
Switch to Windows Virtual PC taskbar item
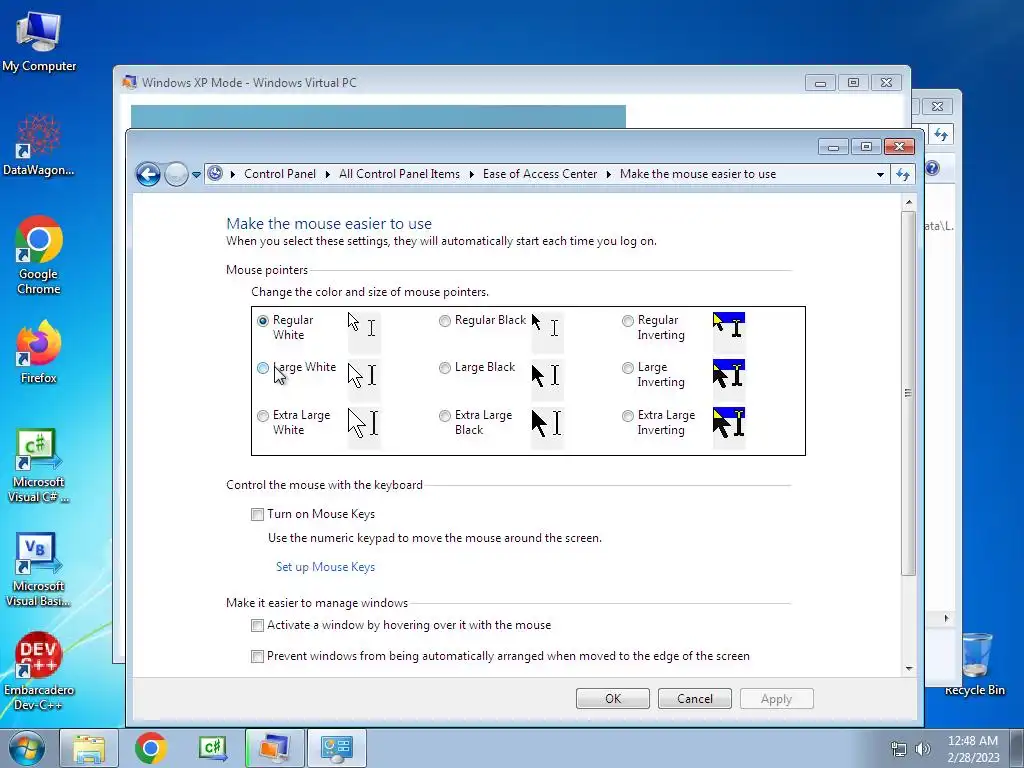point(274,748)
